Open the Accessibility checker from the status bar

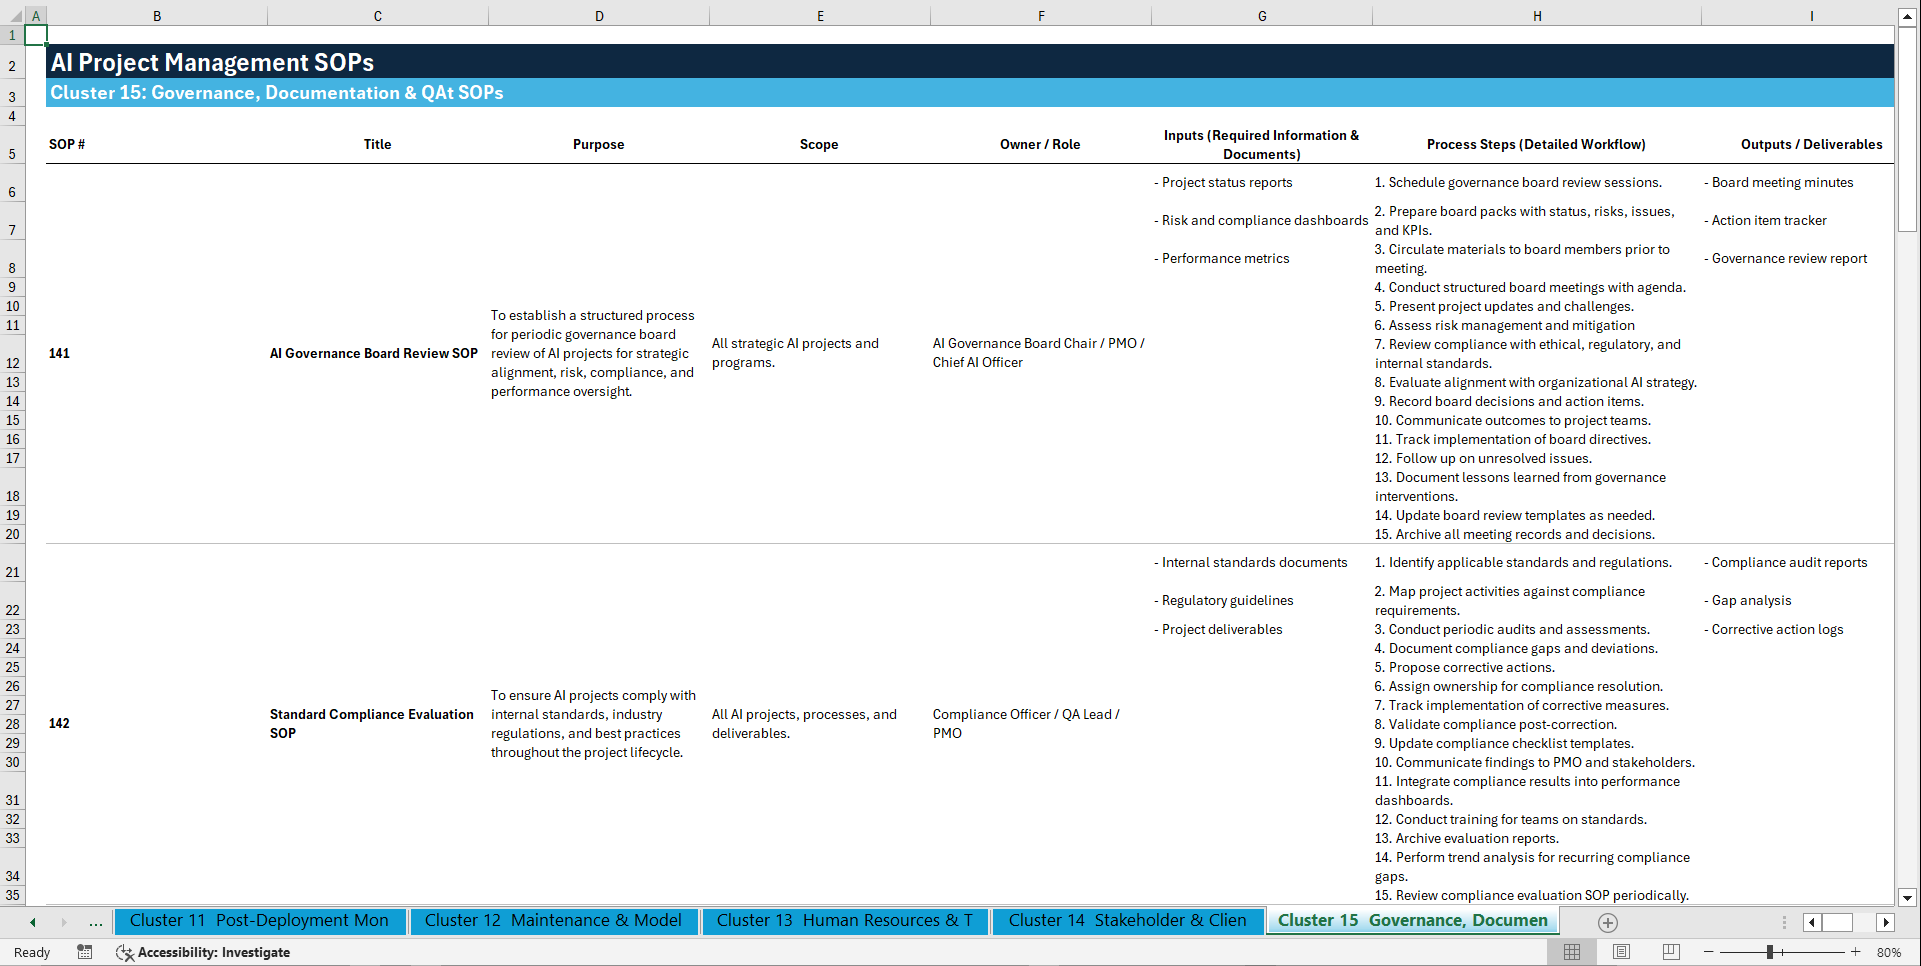(x=204, y=952)
